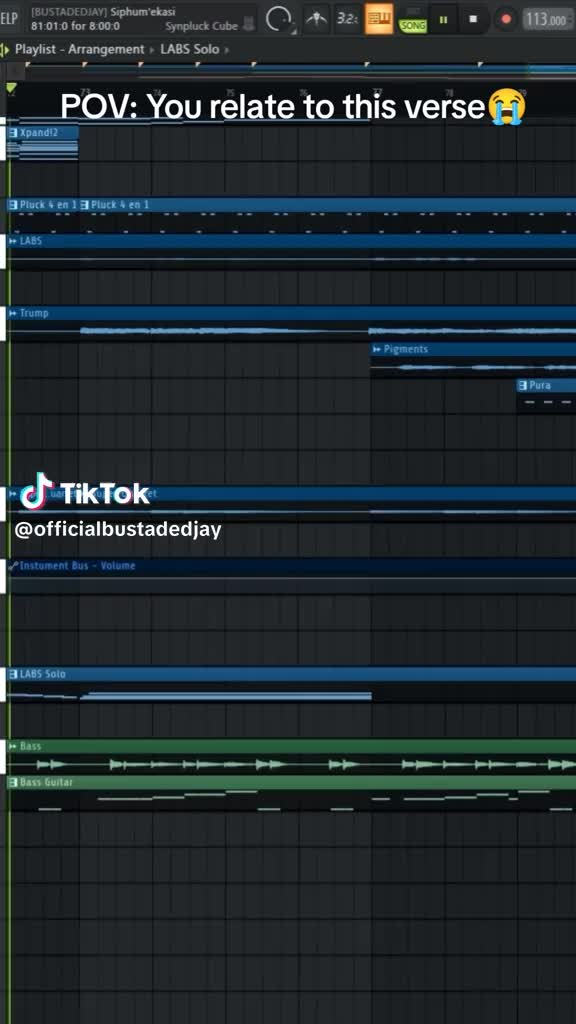Image resolution: width=576 pixels, height=1024 pixels.
Task: Select the LABS audio clip title
Action: coord(31,241)
